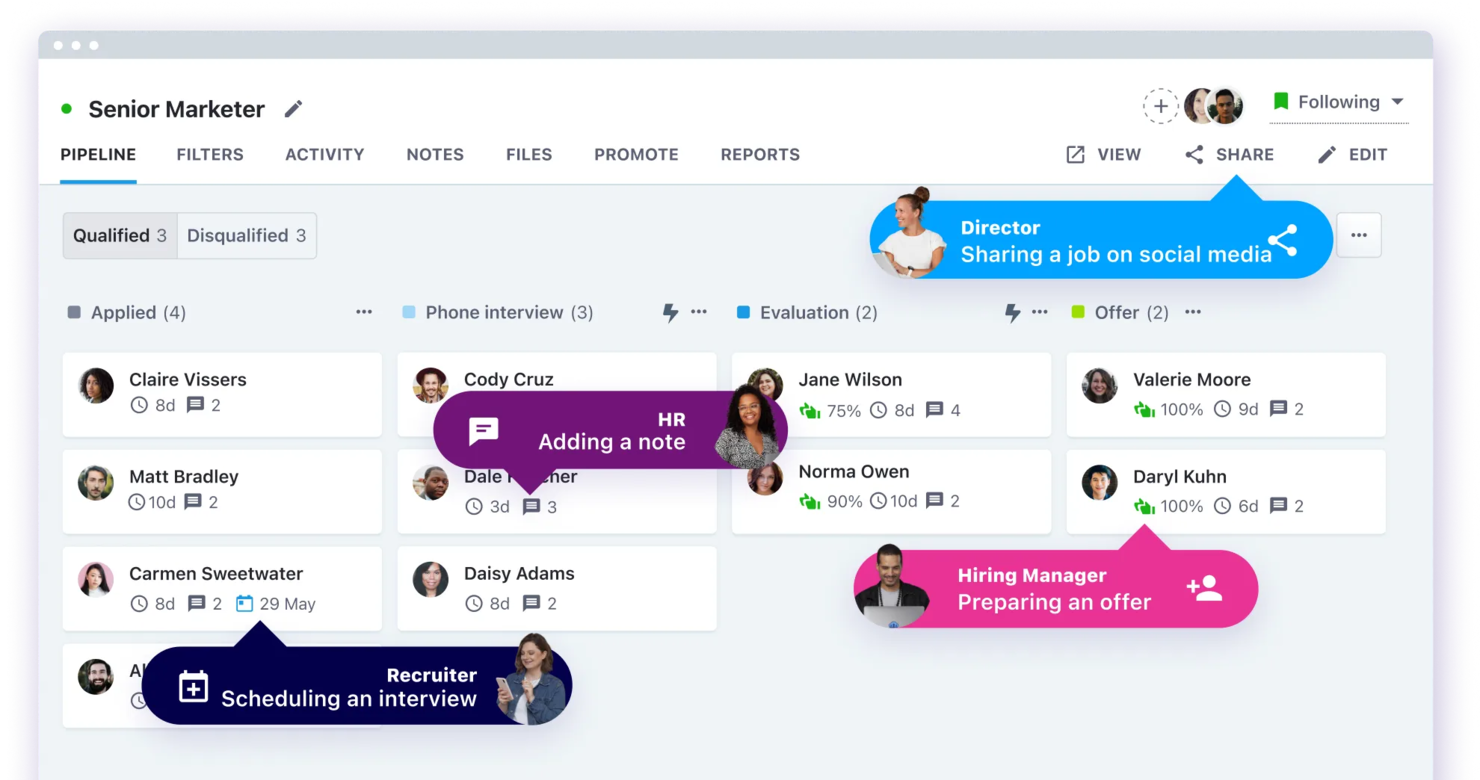Viewport: 1480px width, 780px height.
Task: Click the Edit button
Action: click(1353, 154)
